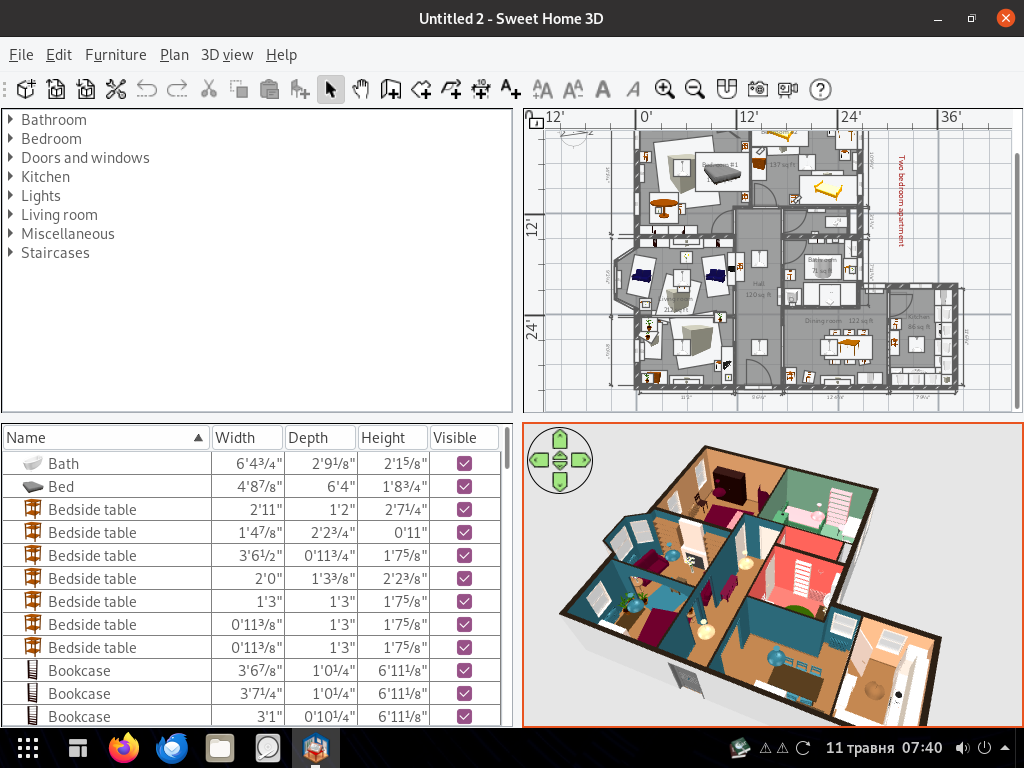
Task: Toggle Visible for Bookcase 3'6⅞" wide
Action: pyautogui.click(x=464, y=670)
